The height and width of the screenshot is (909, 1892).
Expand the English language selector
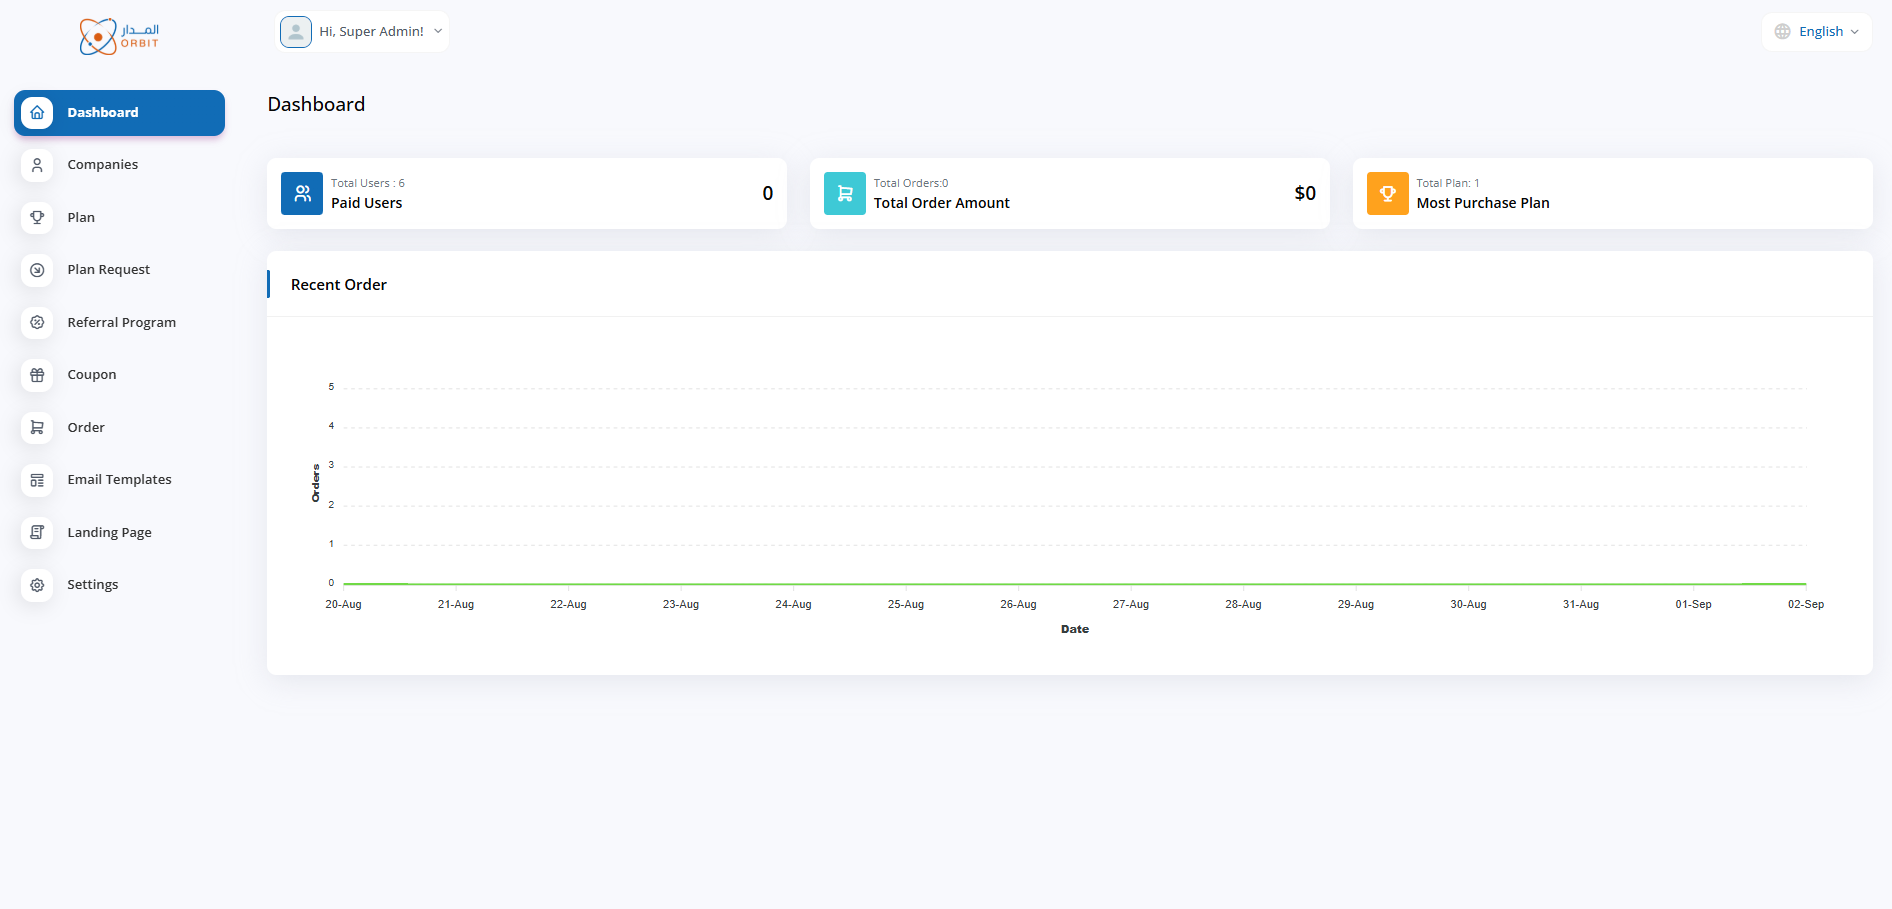[x=1817, y=32]
